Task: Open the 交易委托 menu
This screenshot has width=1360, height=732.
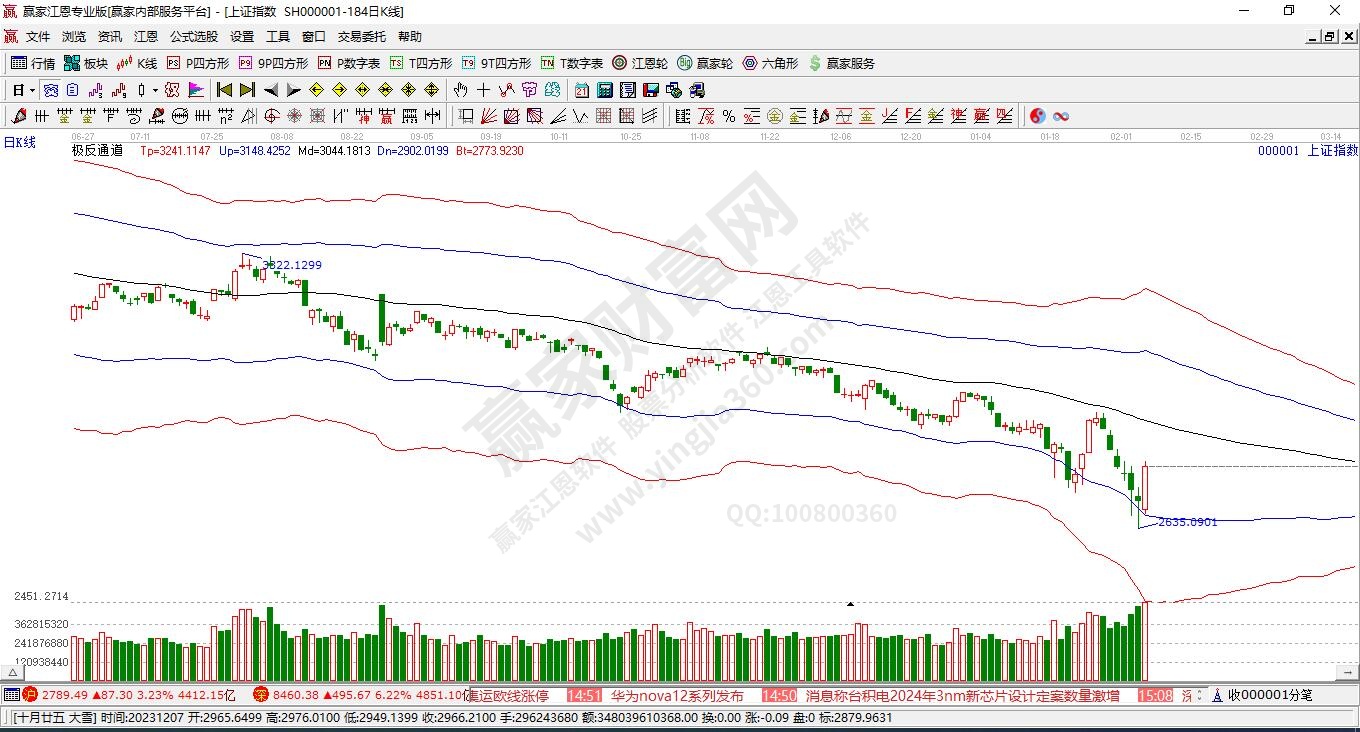Action: click(361, 37)
